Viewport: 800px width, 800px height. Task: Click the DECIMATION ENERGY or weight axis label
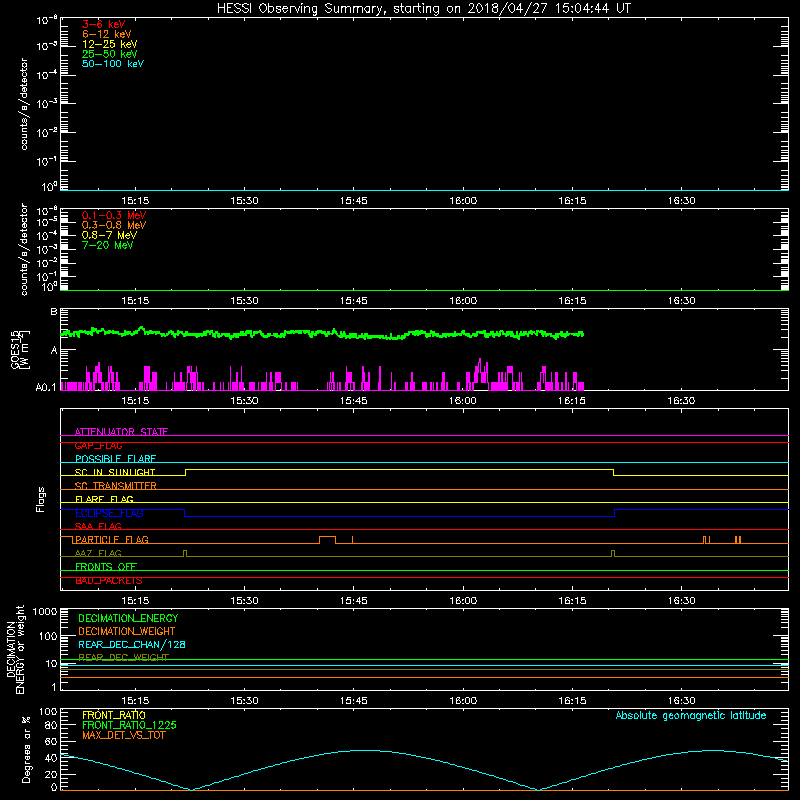pyautogui.click(x=15, y=649)
